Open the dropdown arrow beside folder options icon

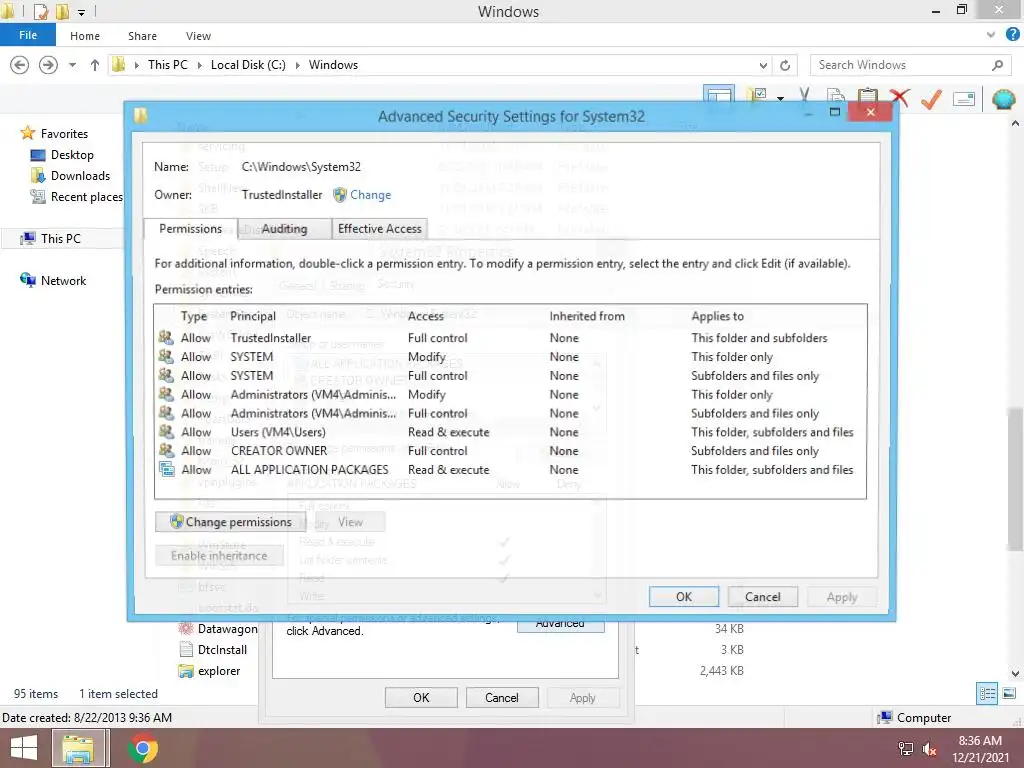tap(780, 99)
